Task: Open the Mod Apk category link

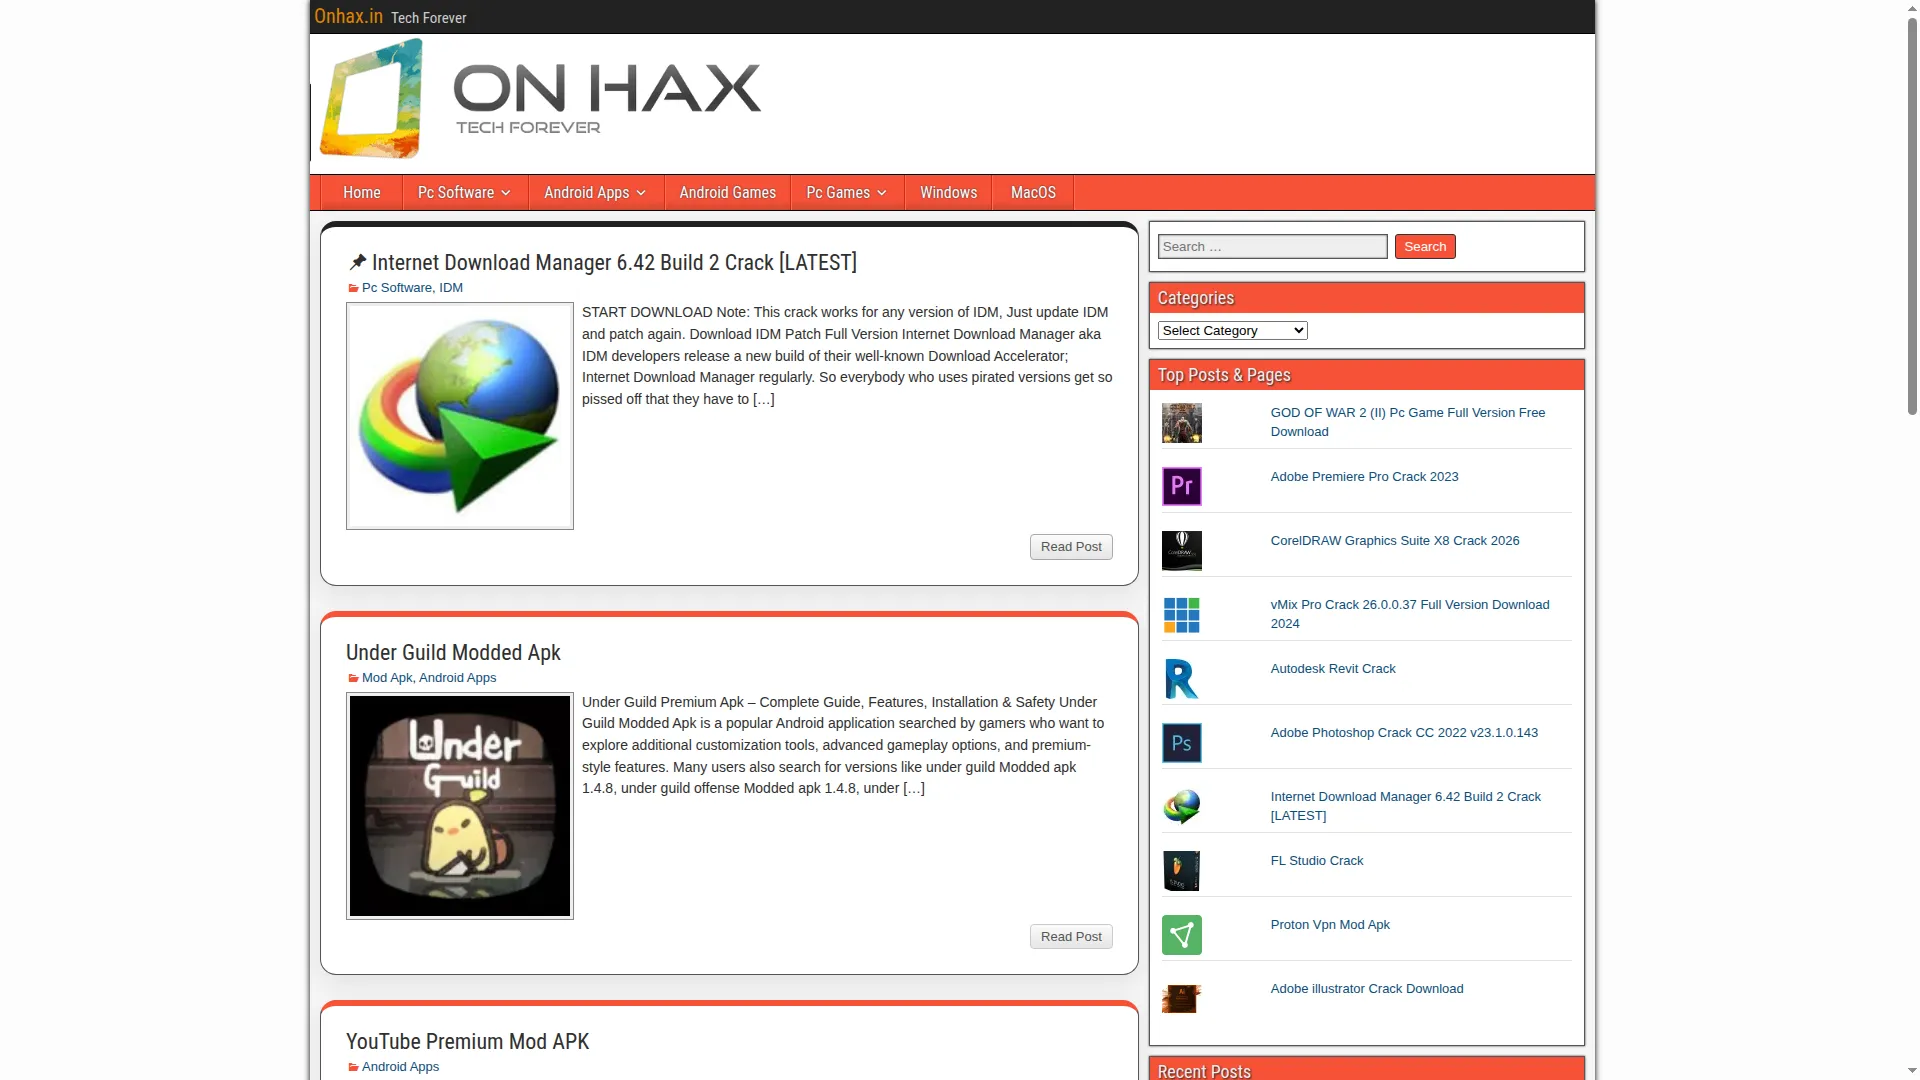Action: coord(387,678)
